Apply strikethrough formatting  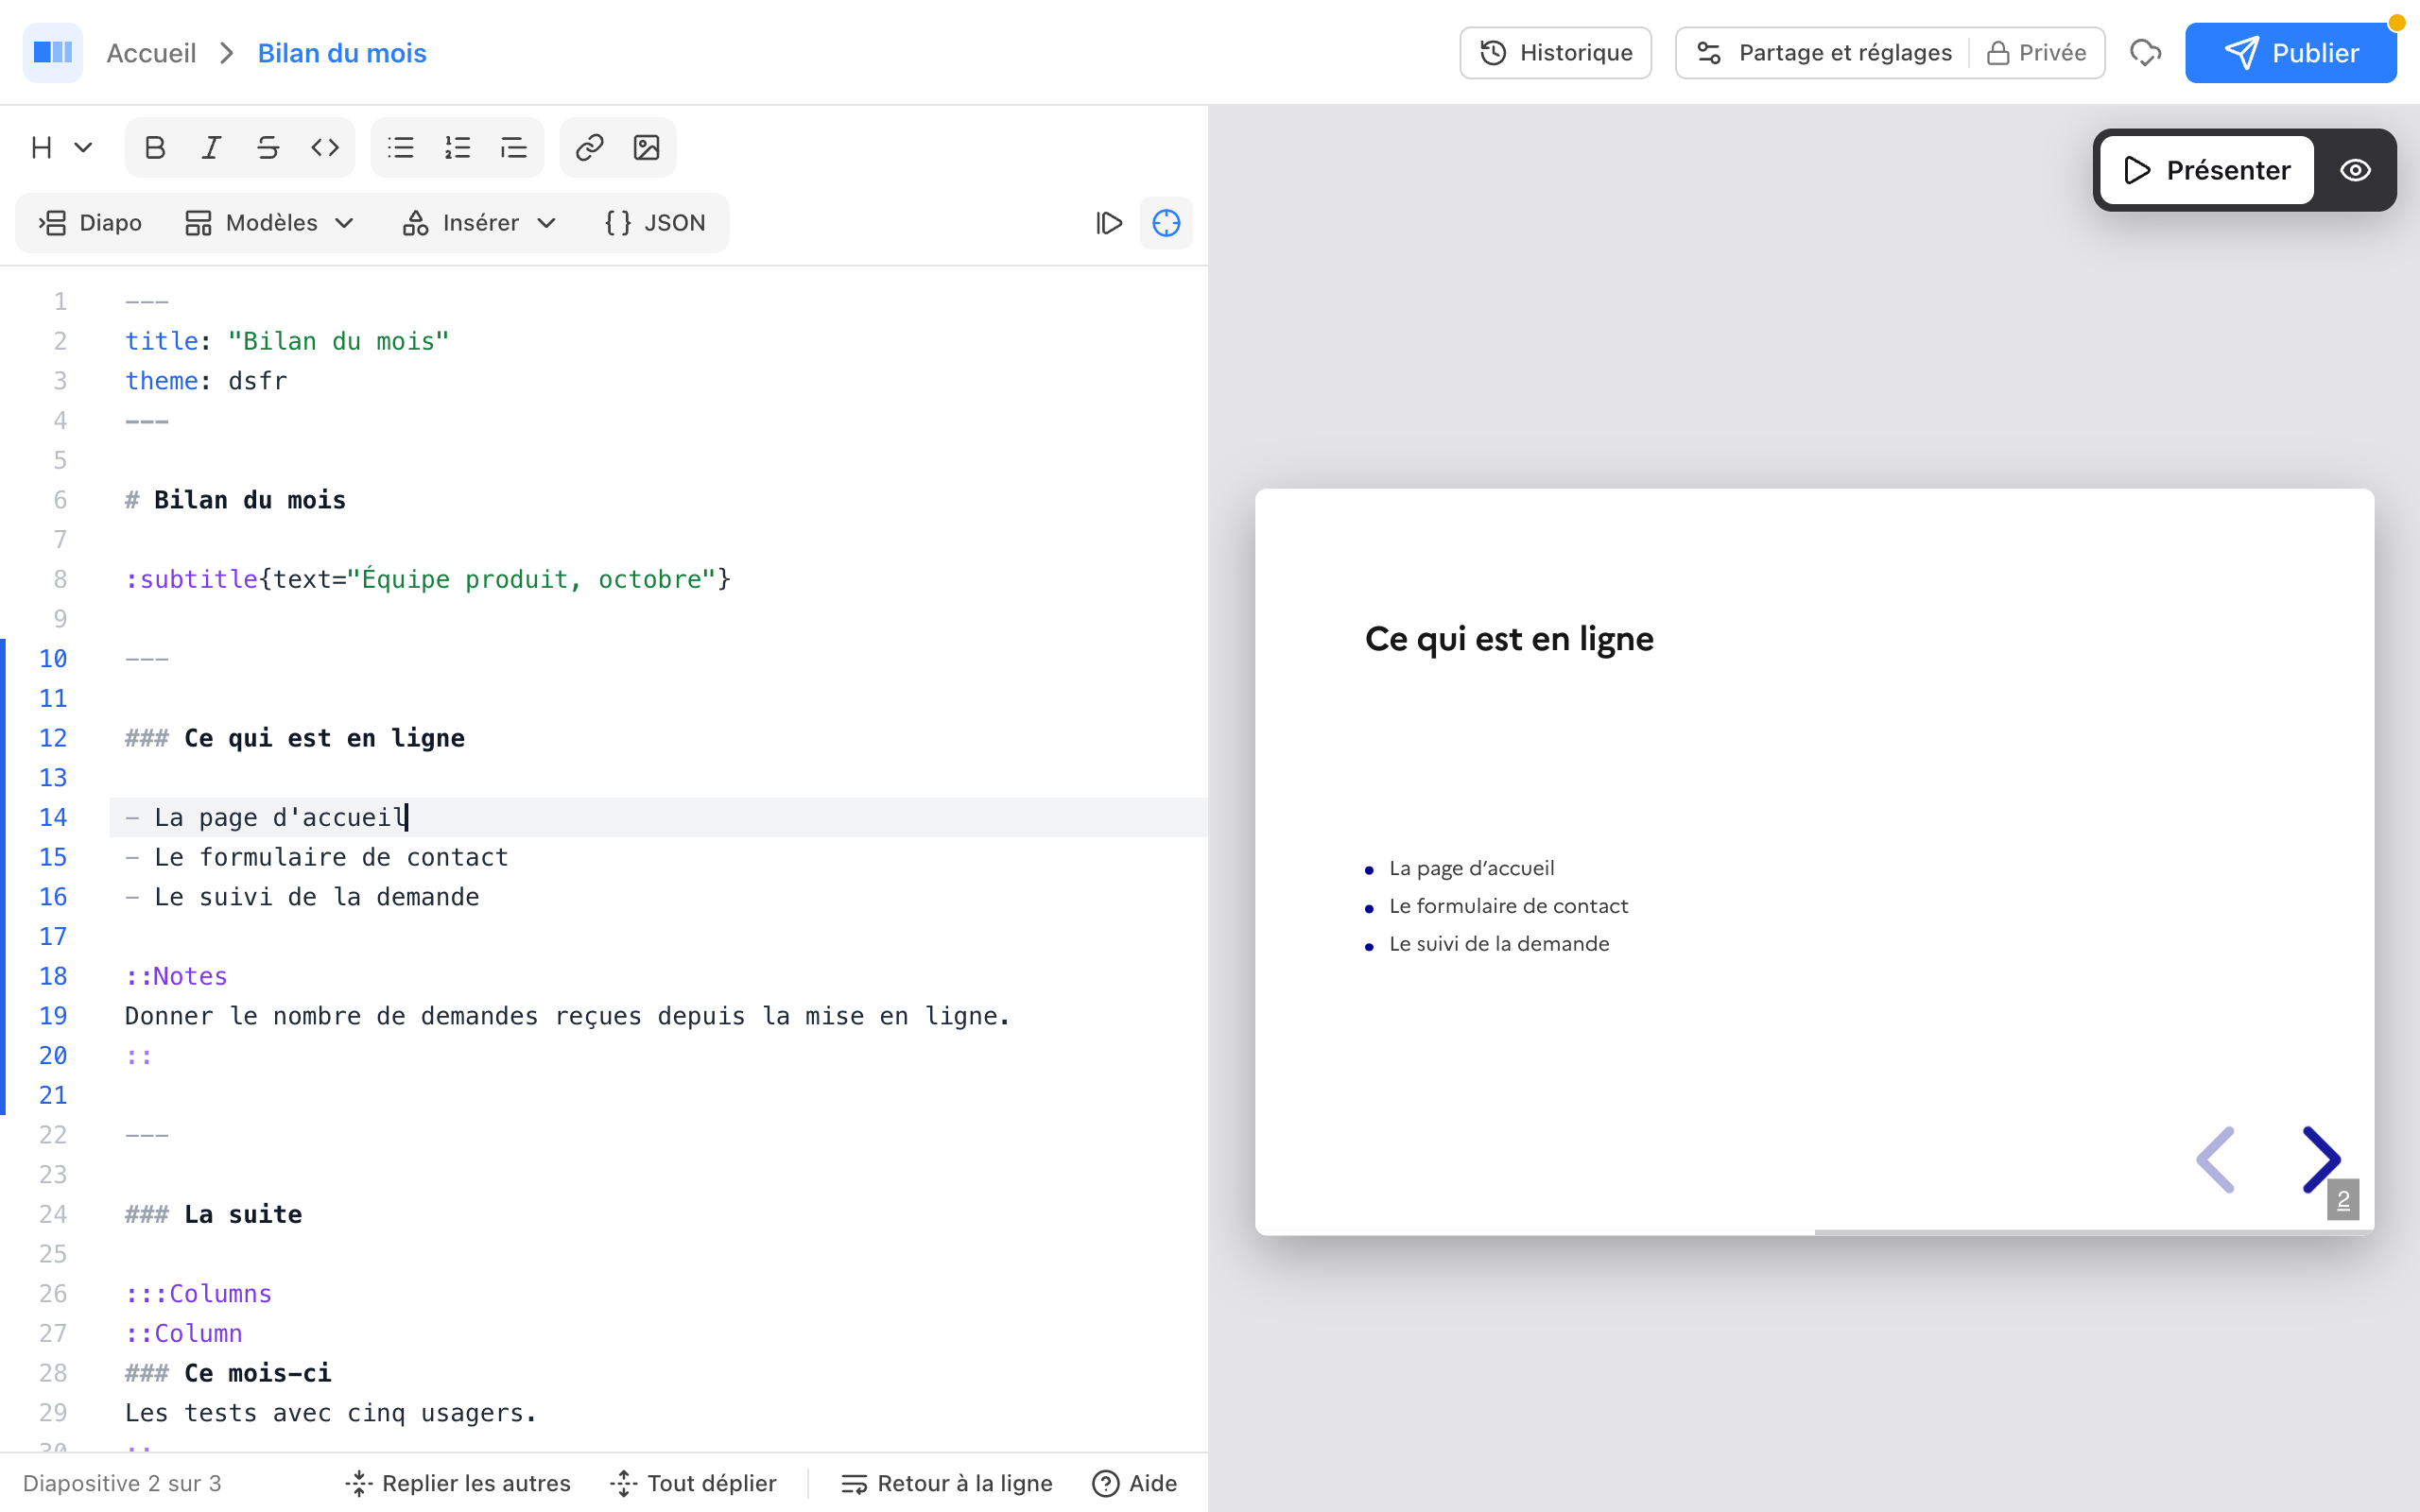point(268,148)
